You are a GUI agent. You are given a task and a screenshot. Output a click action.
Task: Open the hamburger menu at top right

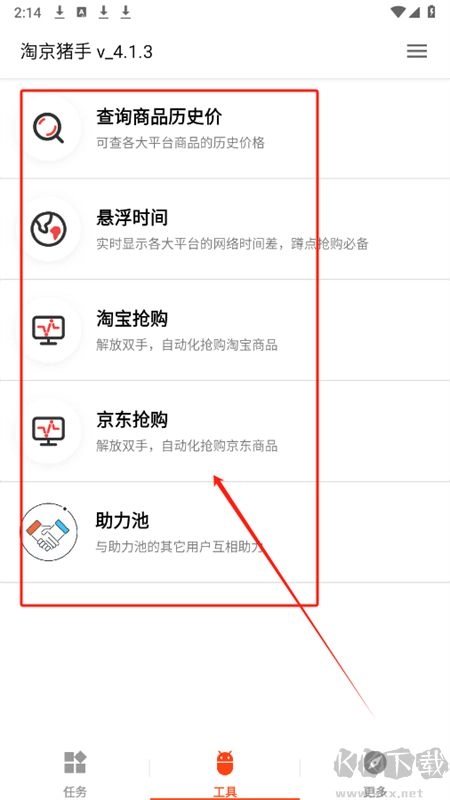click(x=417, y=51)
